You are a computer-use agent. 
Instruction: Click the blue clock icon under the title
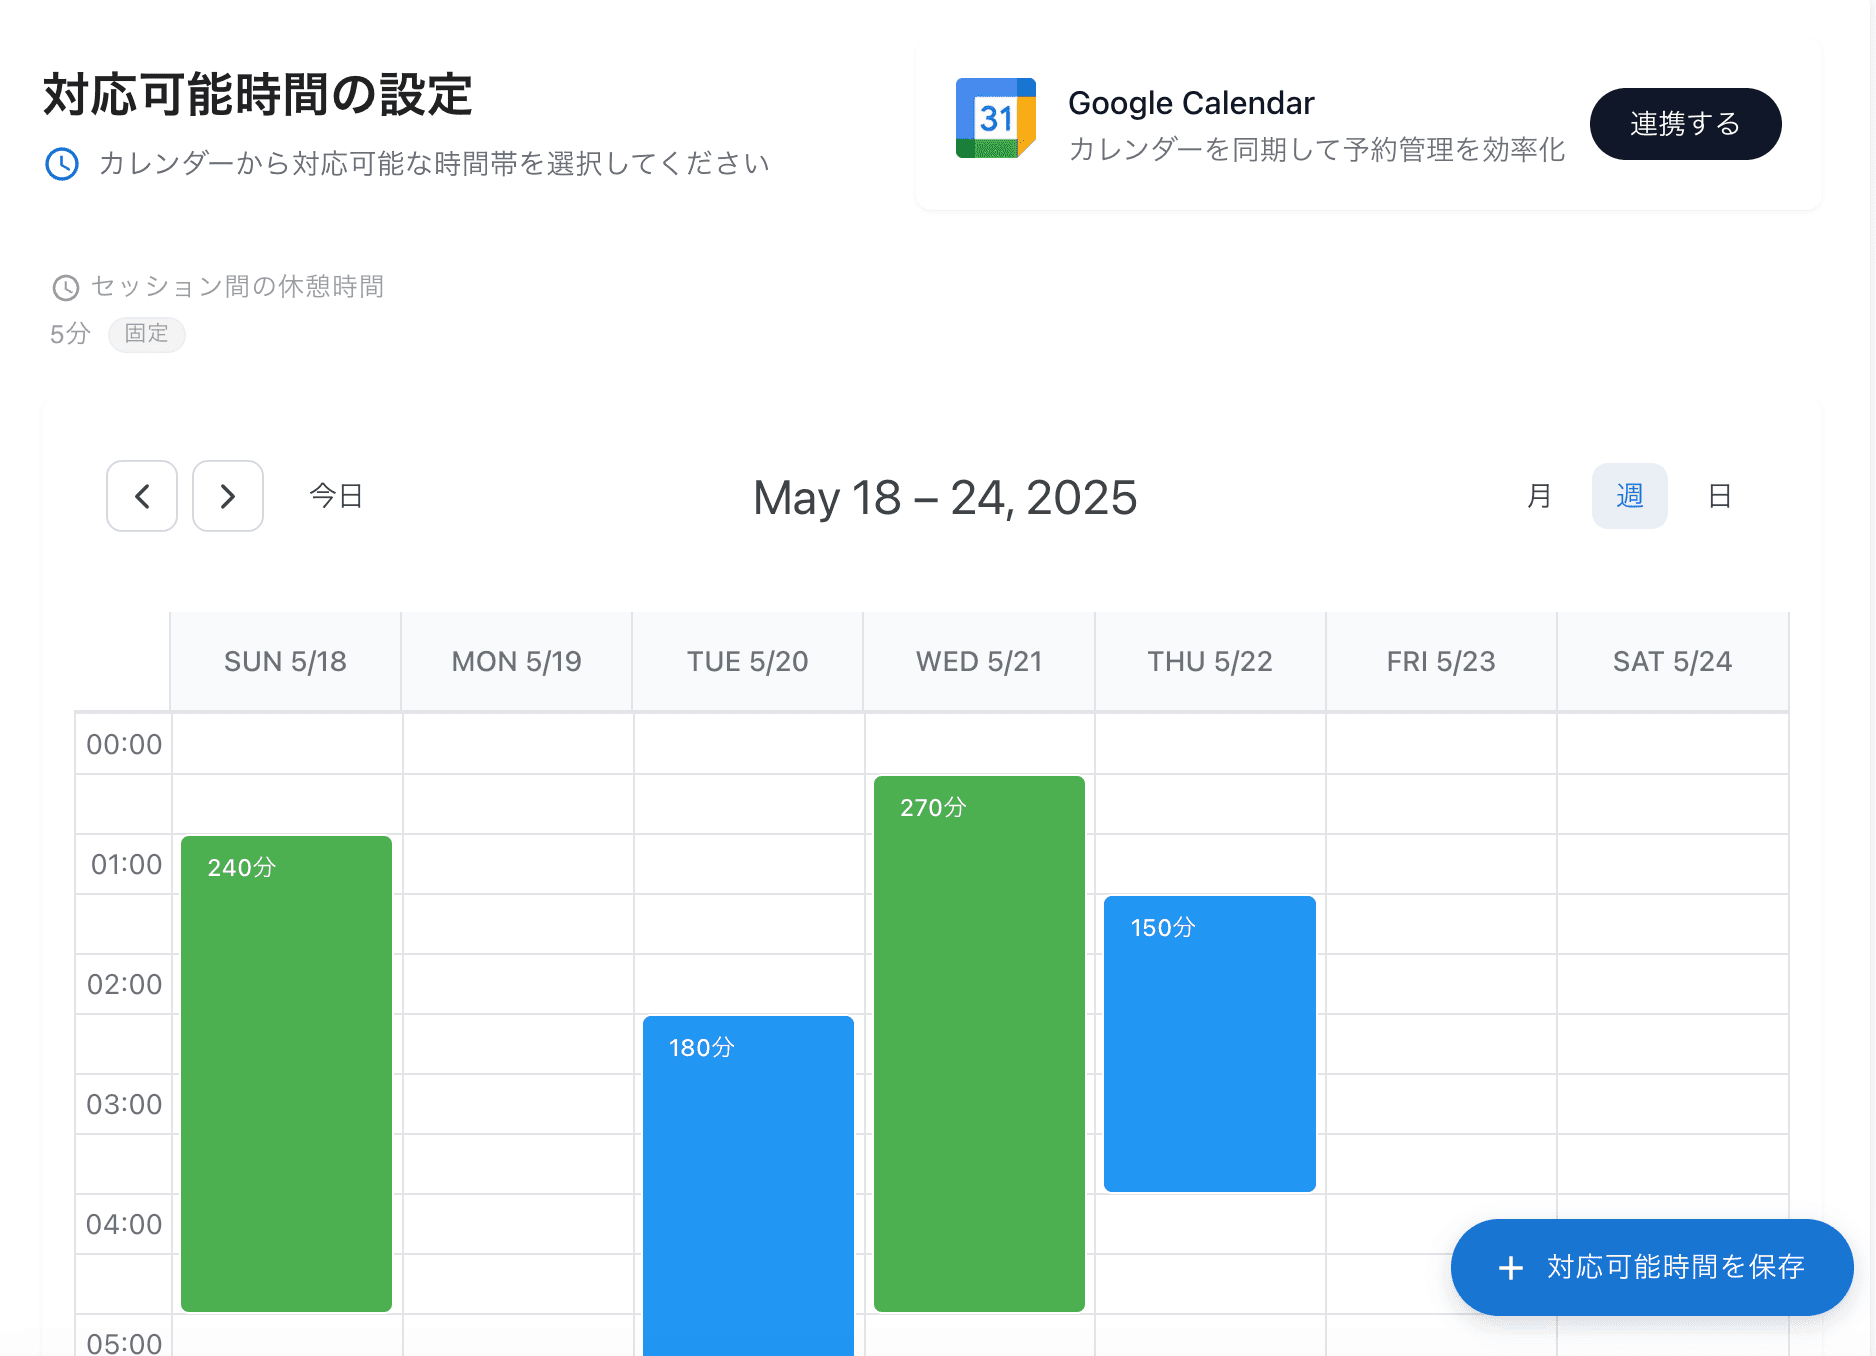point(62,164)
